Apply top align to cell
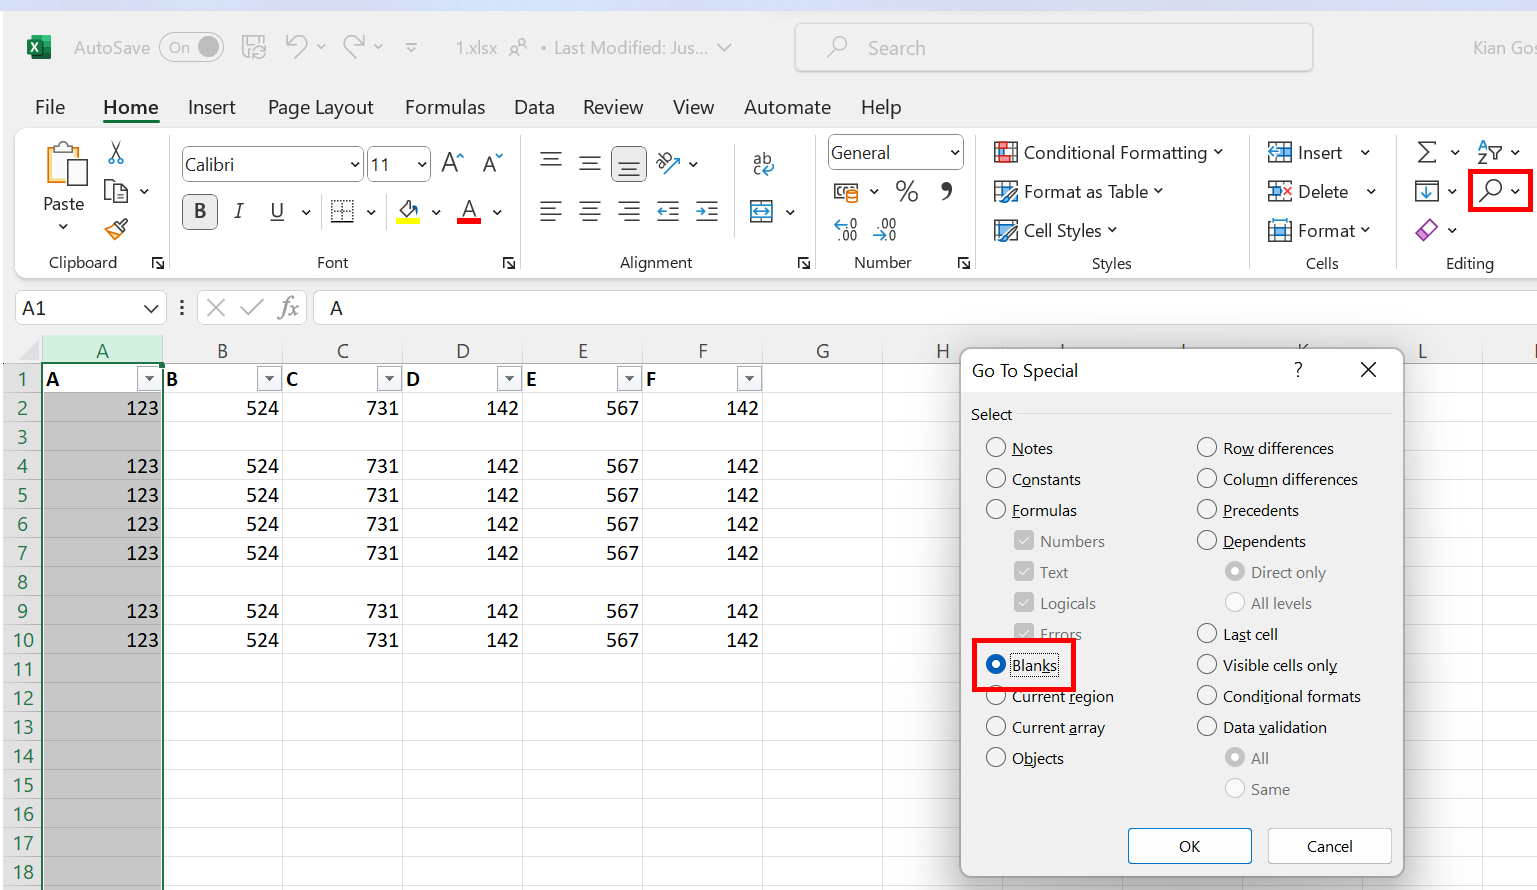1537x890 pixels. coord(550,163)
